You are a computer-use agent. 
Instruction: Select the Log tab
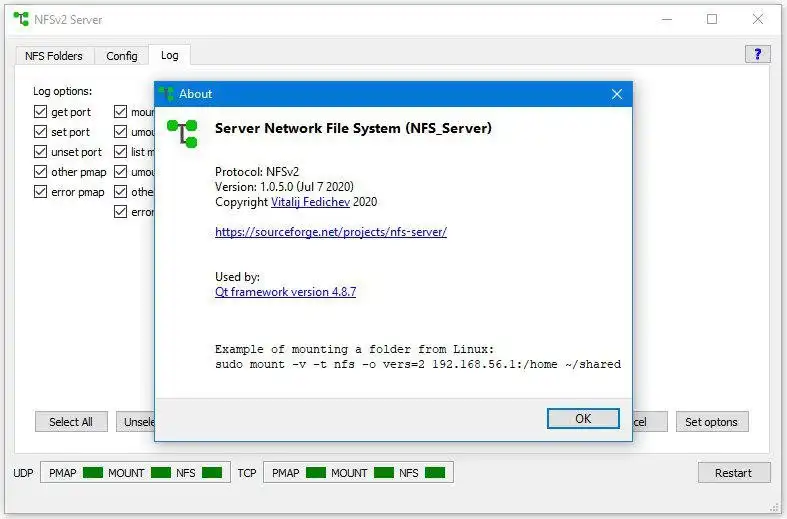170,55
